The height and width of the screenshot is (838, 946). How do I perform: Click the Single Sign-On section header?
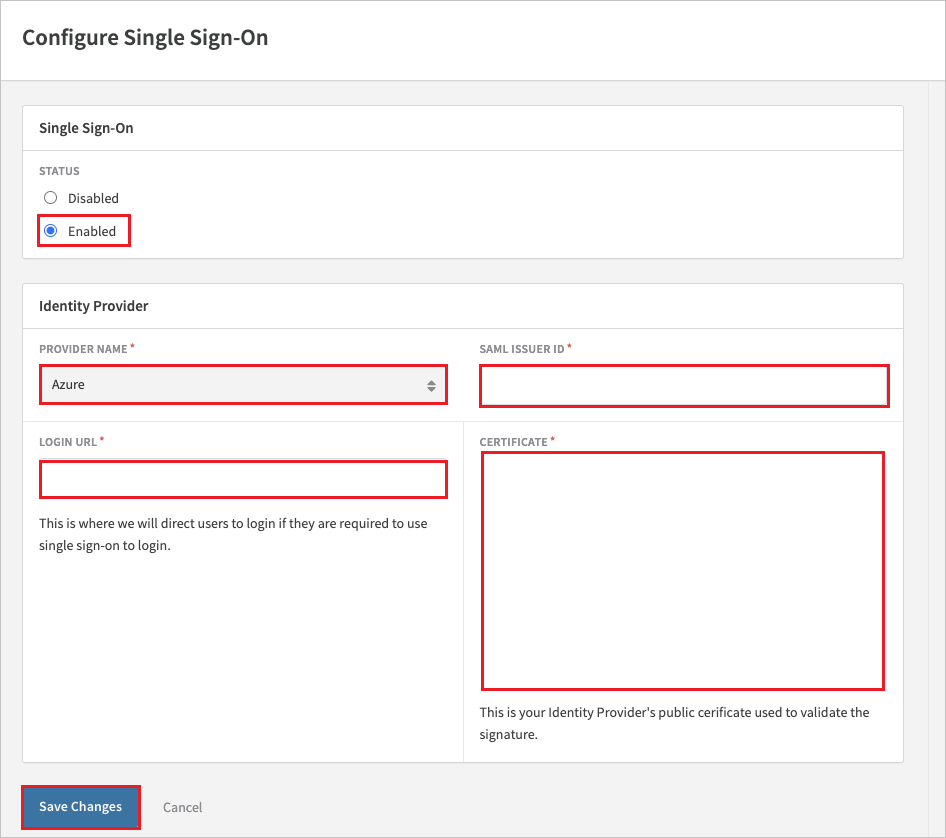pyautogui.click(x=86, y=128)
